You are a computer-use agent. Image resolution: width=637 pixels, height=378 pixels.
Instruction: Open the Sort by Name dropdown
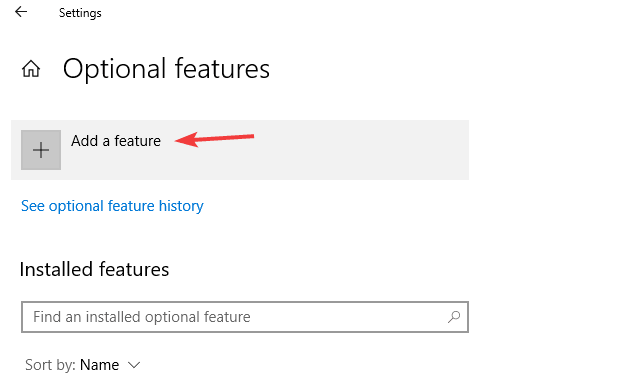point(83,365)
